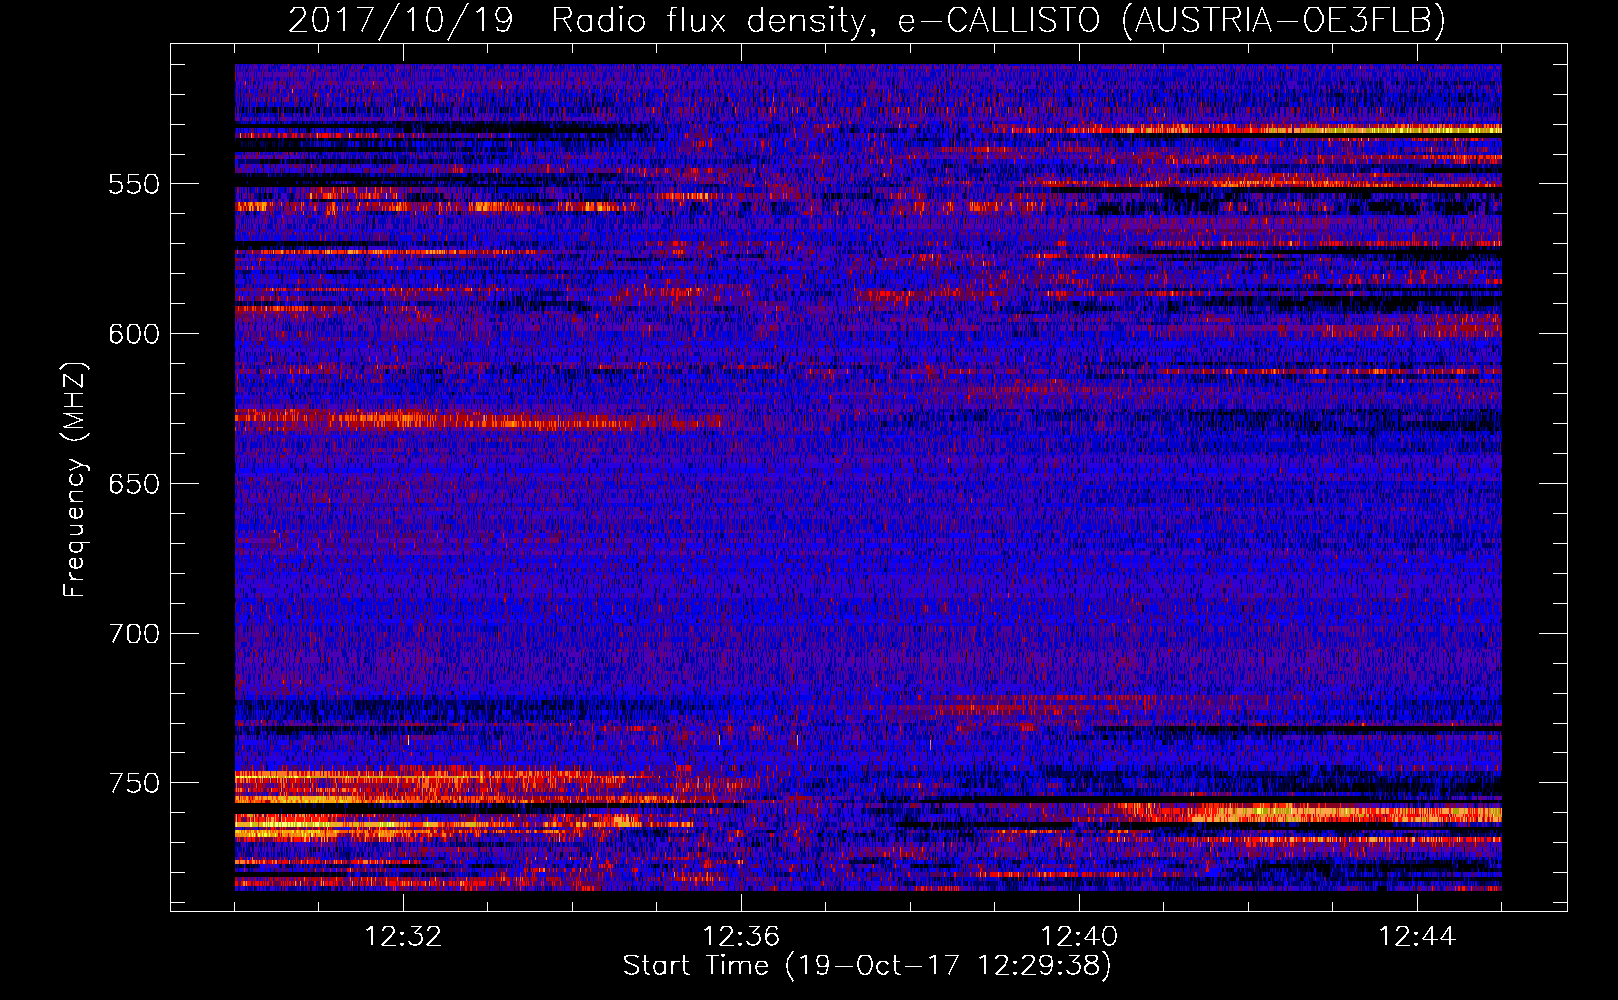Click the 750 frequency tick label
Screen dimensions: 1618x1000
134,783
